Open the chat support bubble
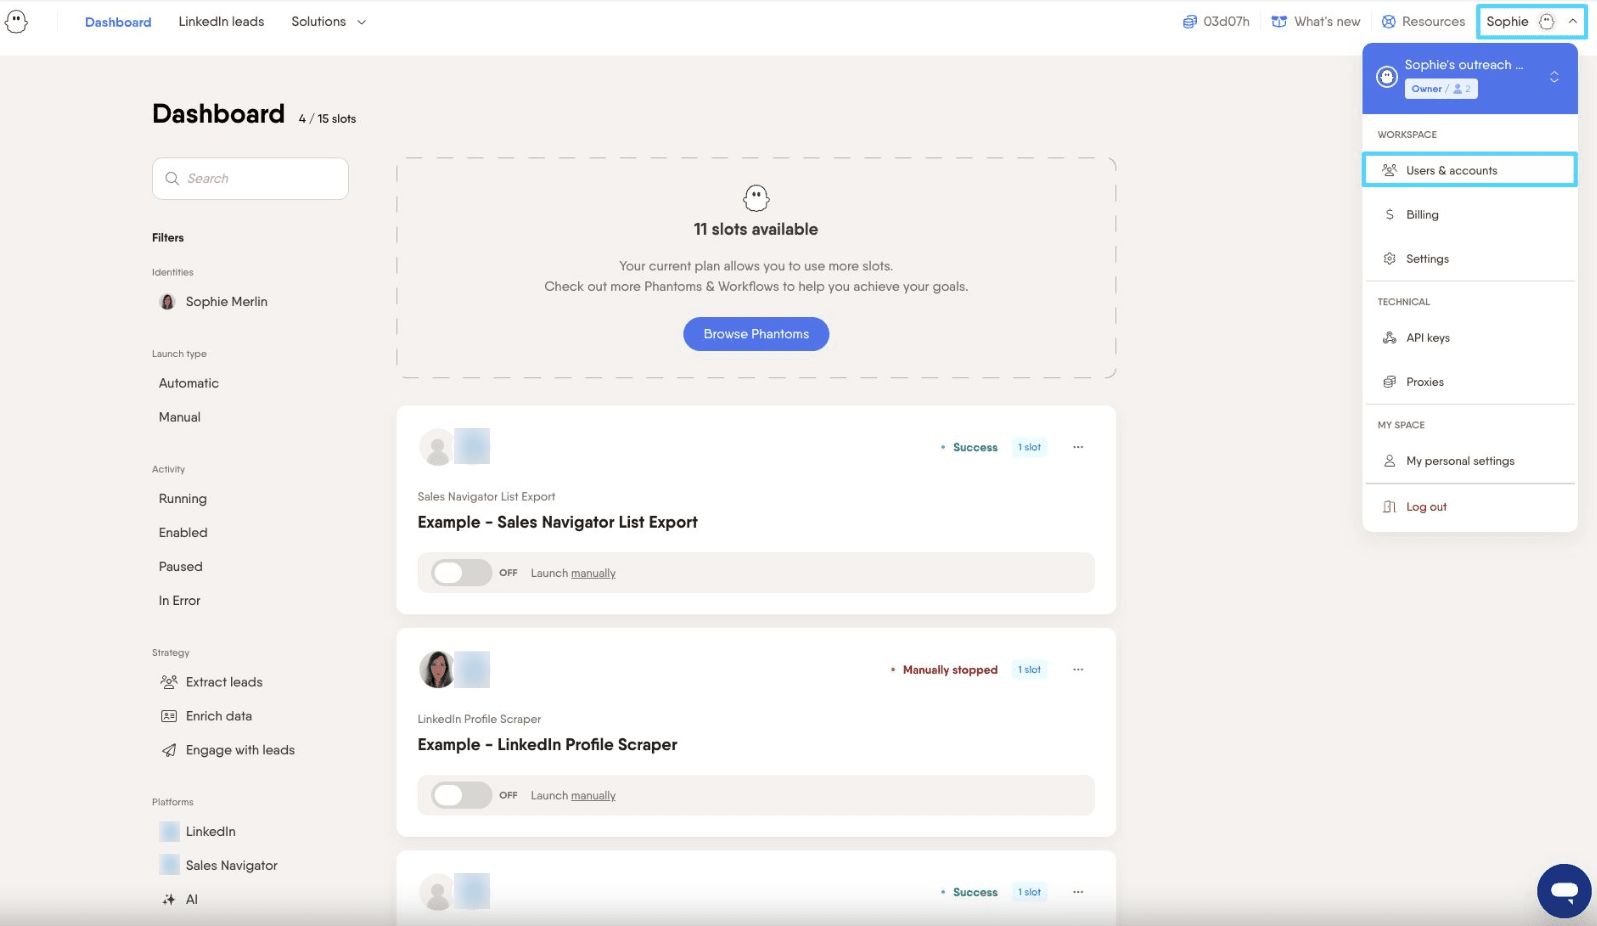This screenshot has height=926, width=1597. pos(1564,891)
